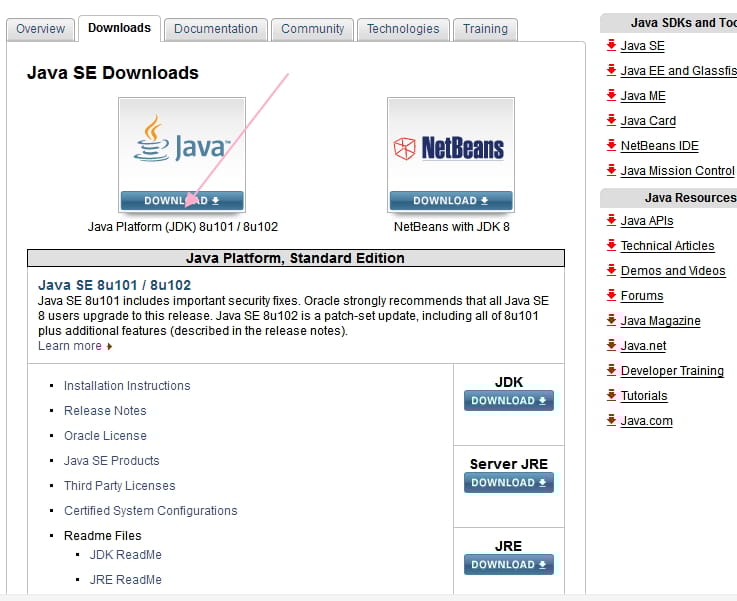Click the red icon beside Forums
This screenshot has height=601, width=737.
pos(611,295)
